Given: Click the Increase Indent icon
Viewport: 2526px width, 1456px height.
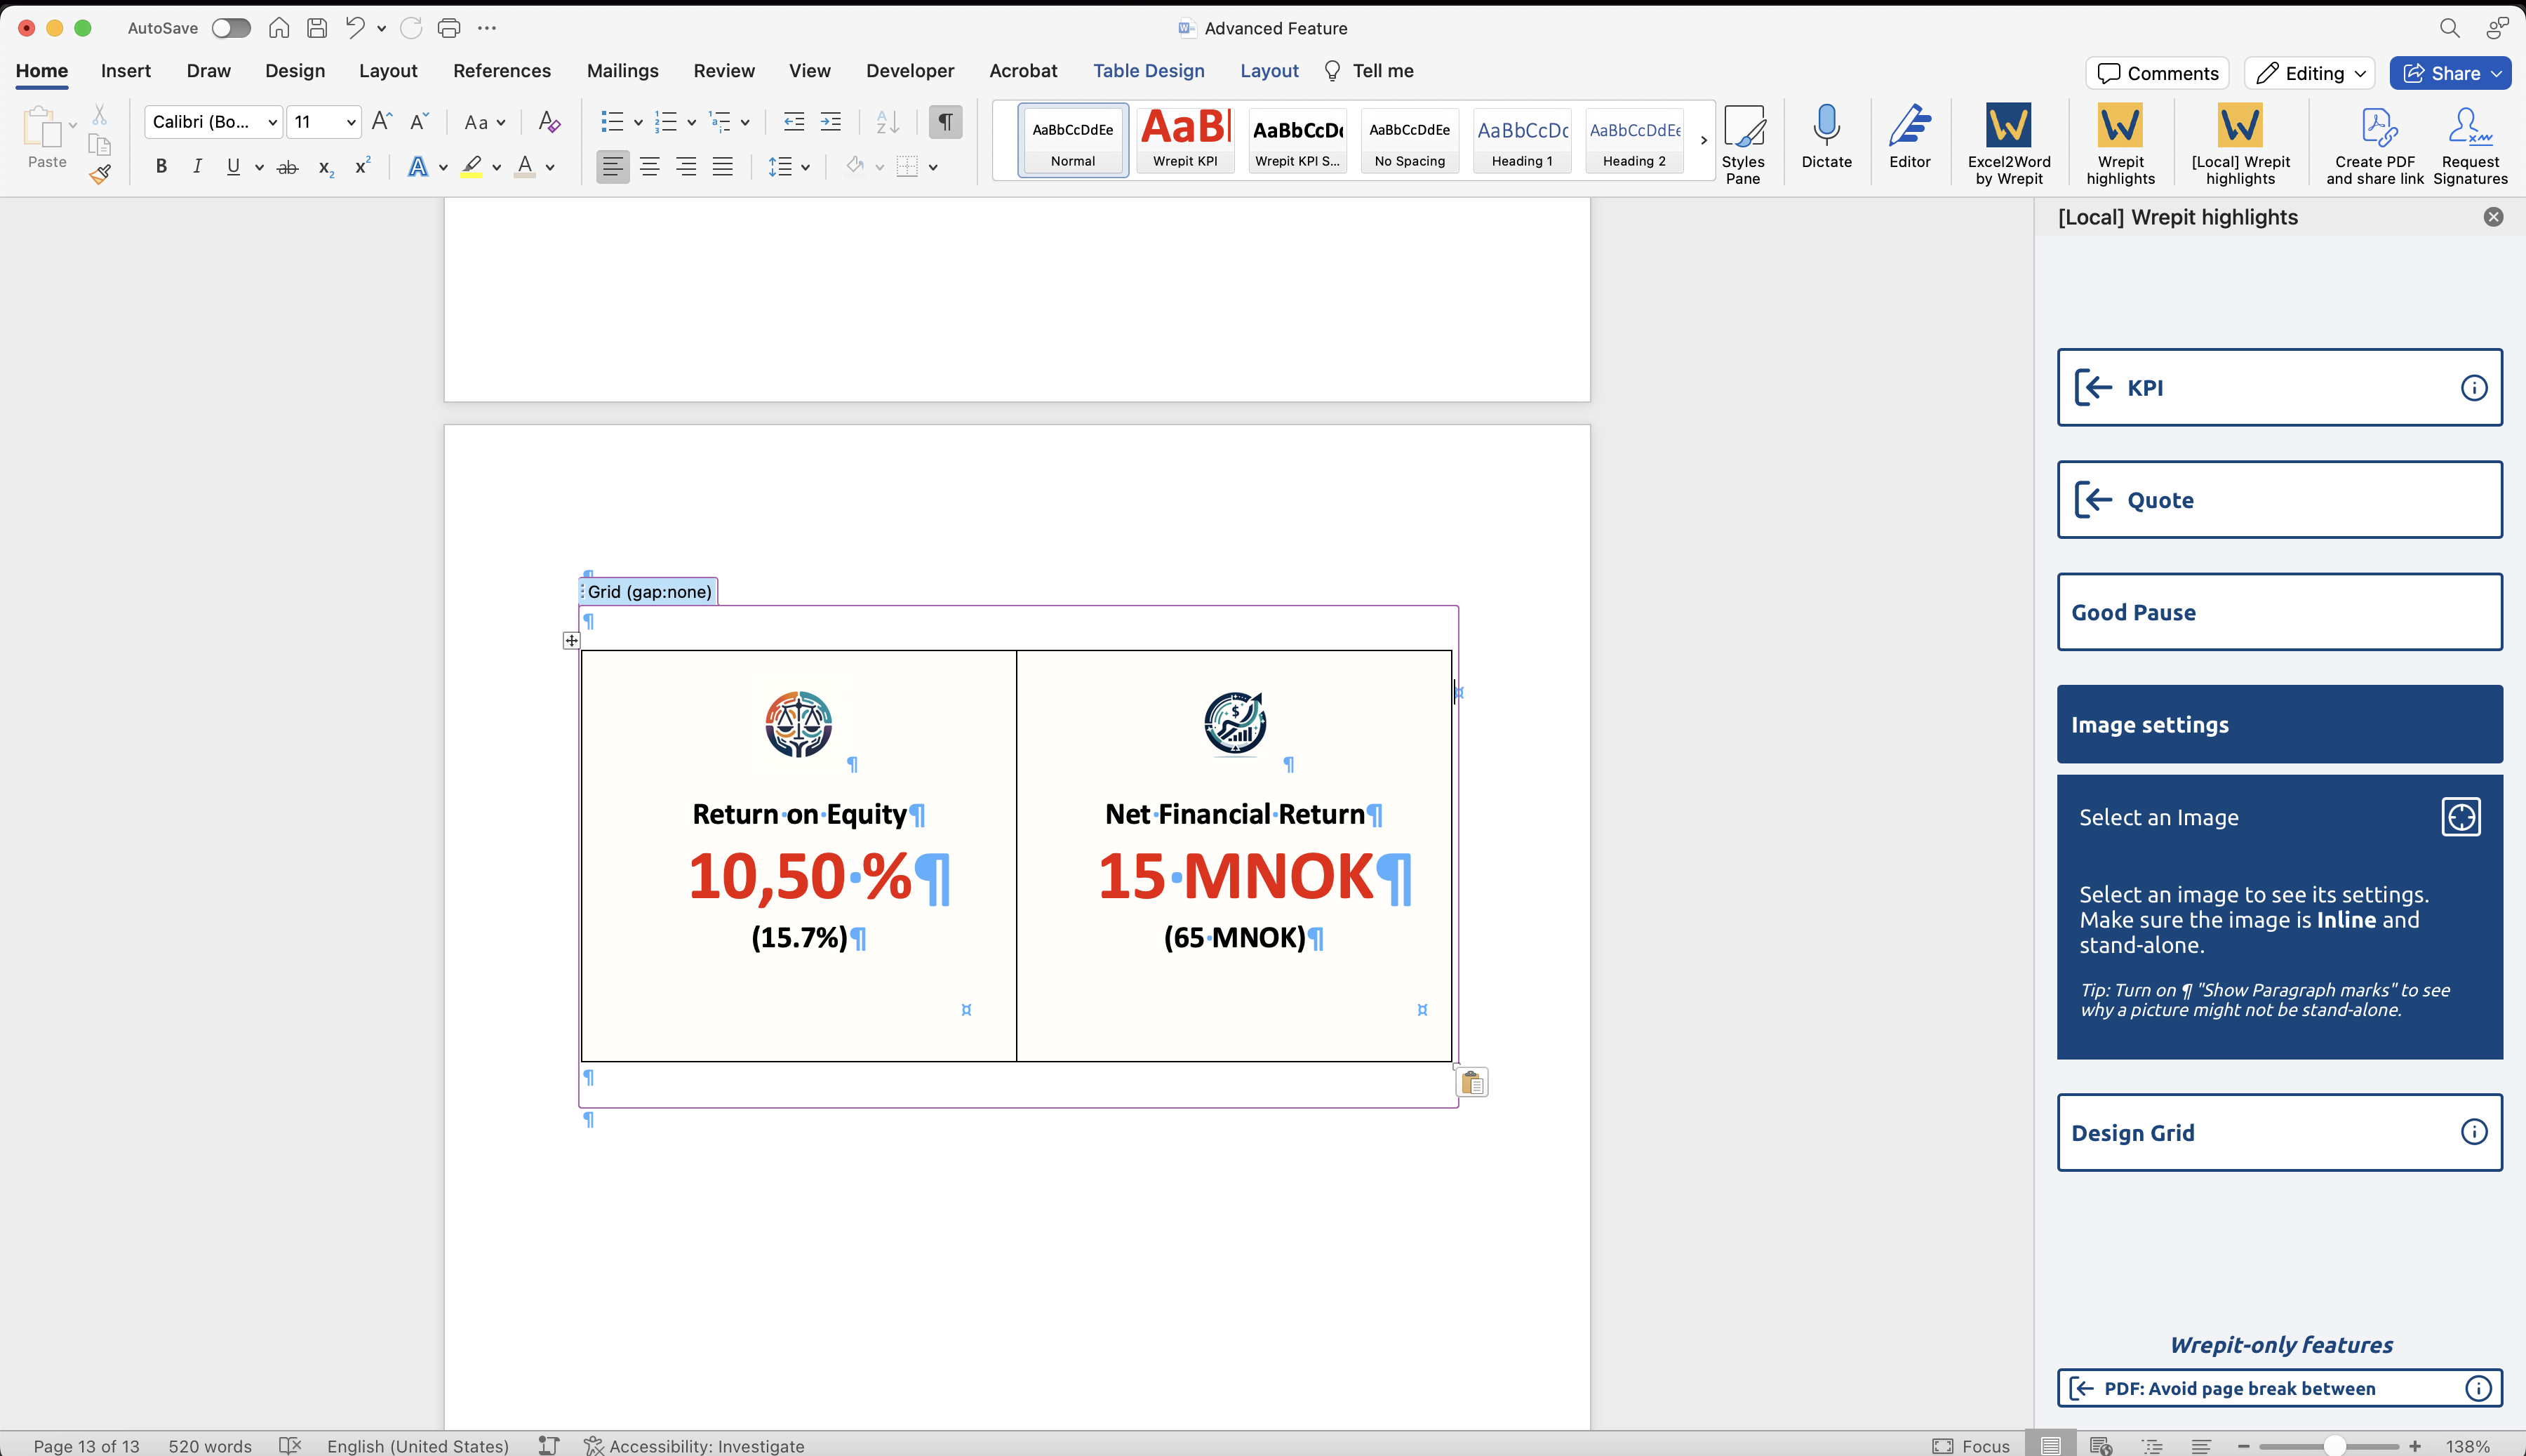Looking at the screenshot, I should (830, 122).
